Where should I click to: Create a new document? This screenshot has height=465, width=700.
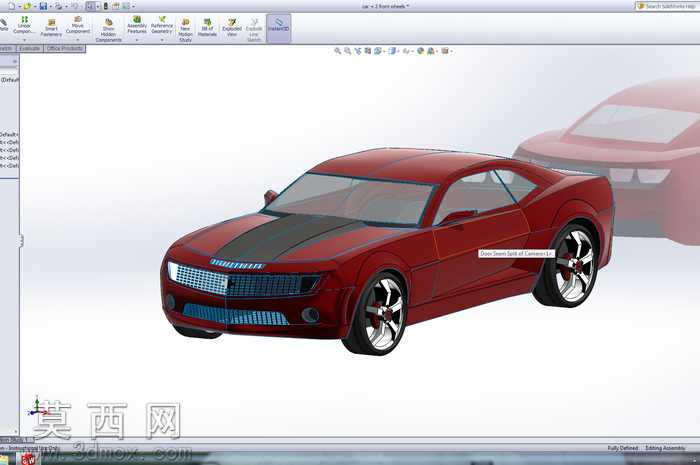[12, 6]
